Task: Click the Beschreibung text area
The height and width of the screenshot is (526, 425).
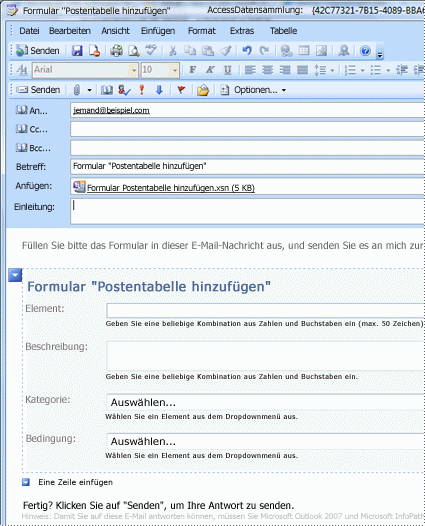Action: pos(265,356)
